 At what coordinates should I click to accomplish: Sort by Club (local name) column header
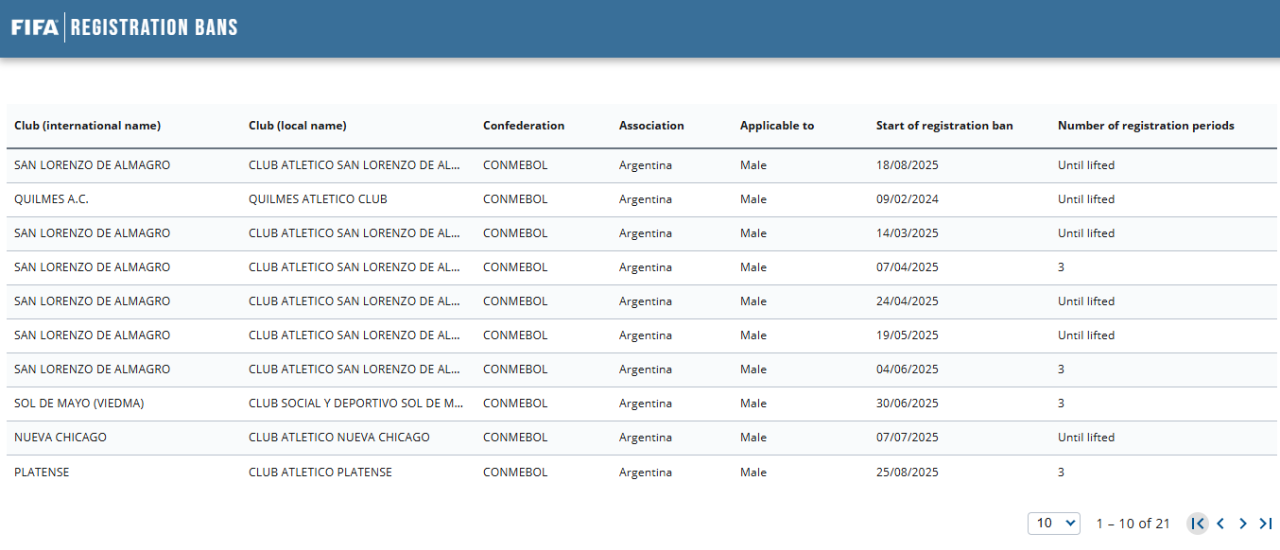(x=297, y=126)
